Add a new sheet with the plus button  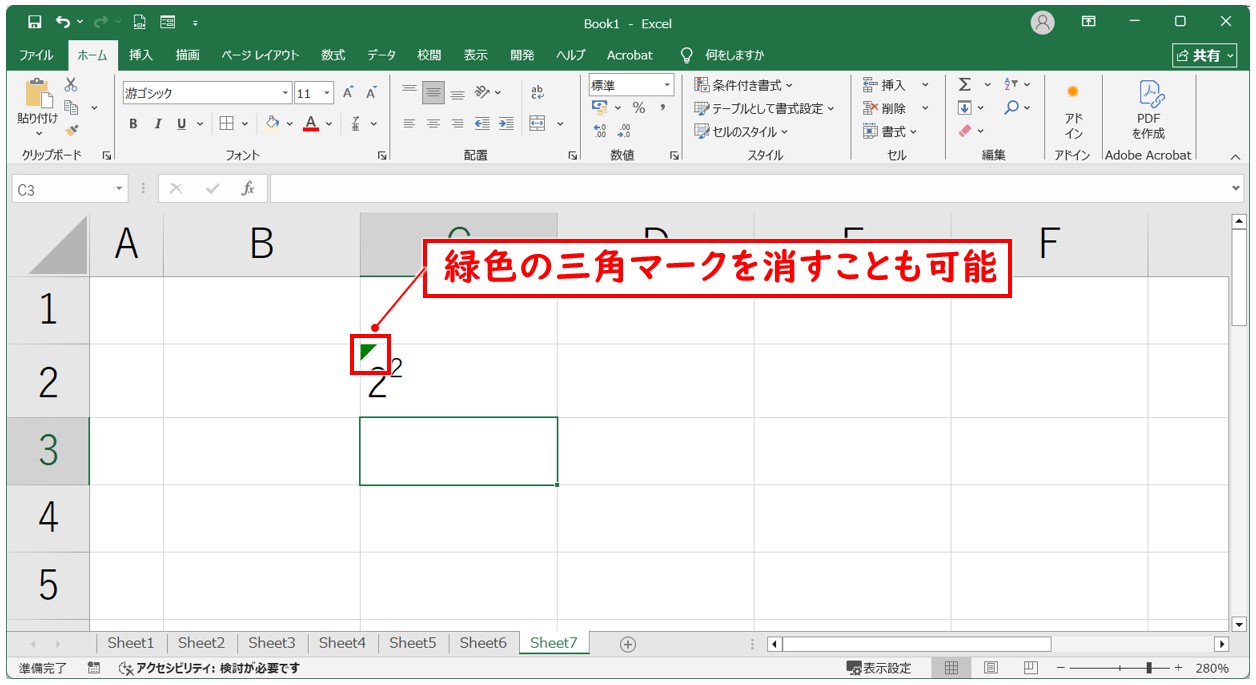[628, 644]
